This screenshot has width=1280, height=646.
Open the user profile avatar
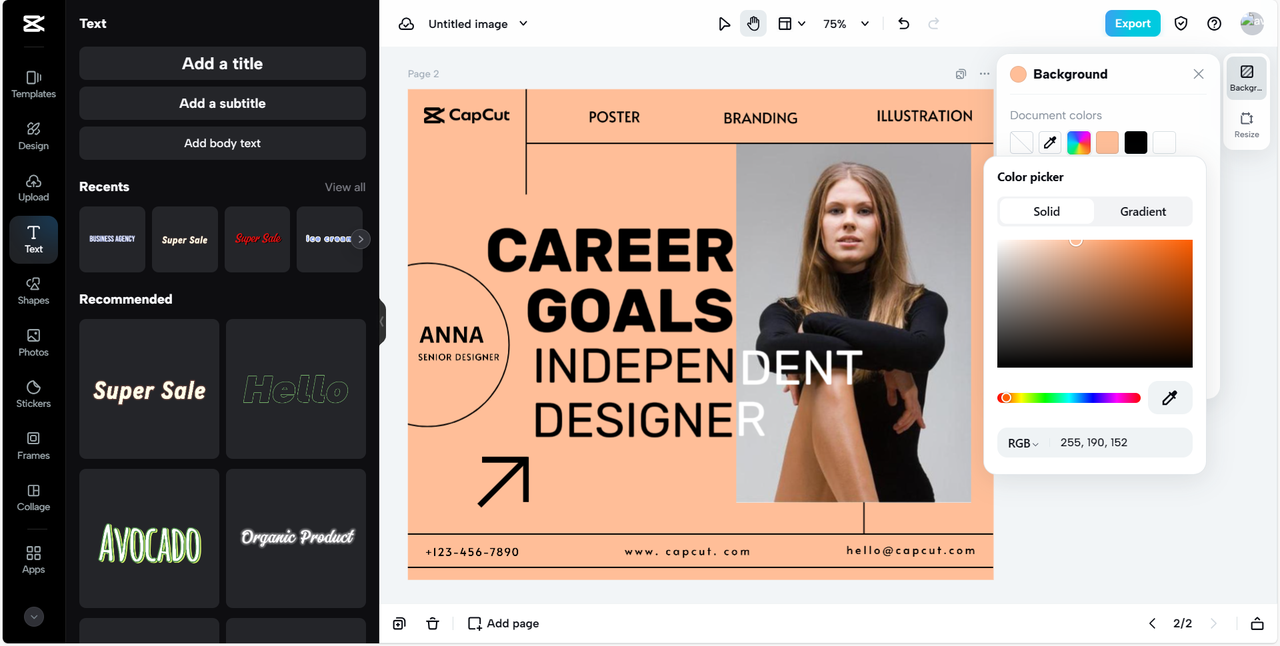[1251, 24]
